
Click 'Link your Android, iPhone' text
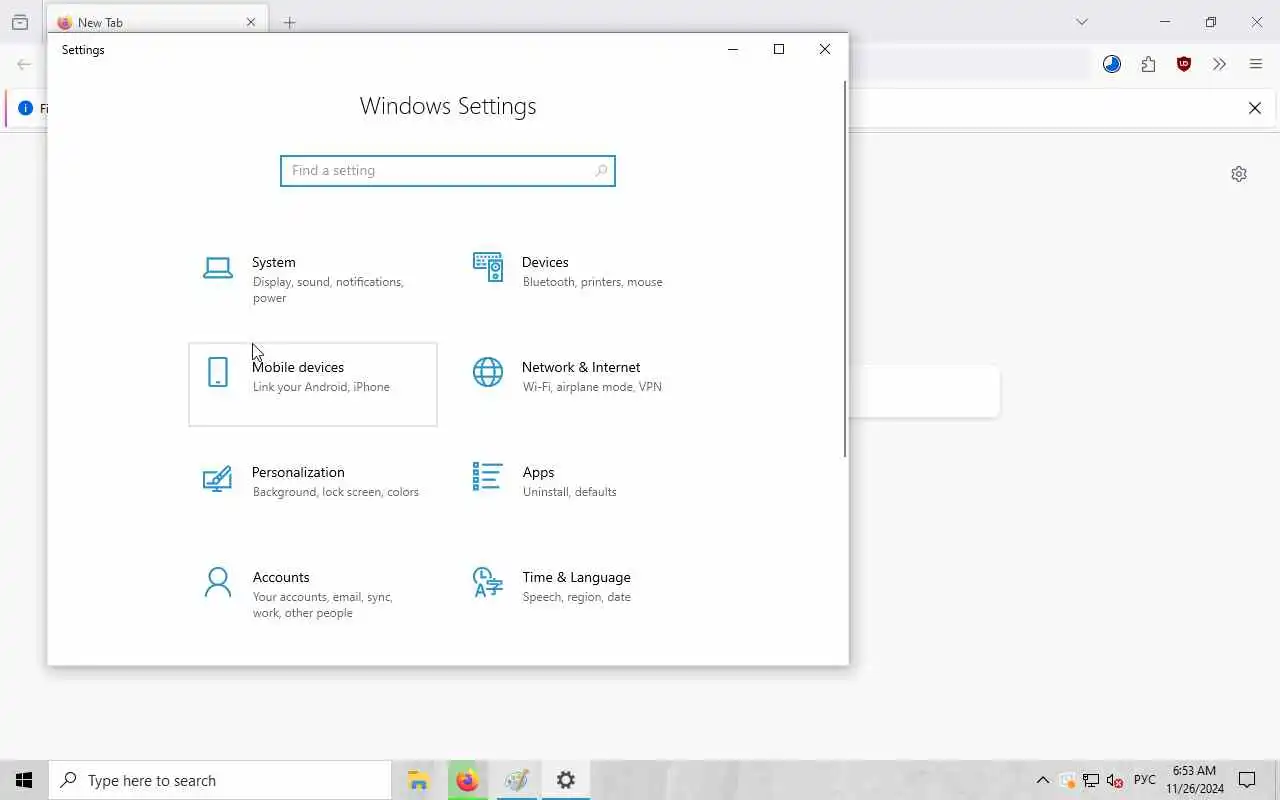321,387
